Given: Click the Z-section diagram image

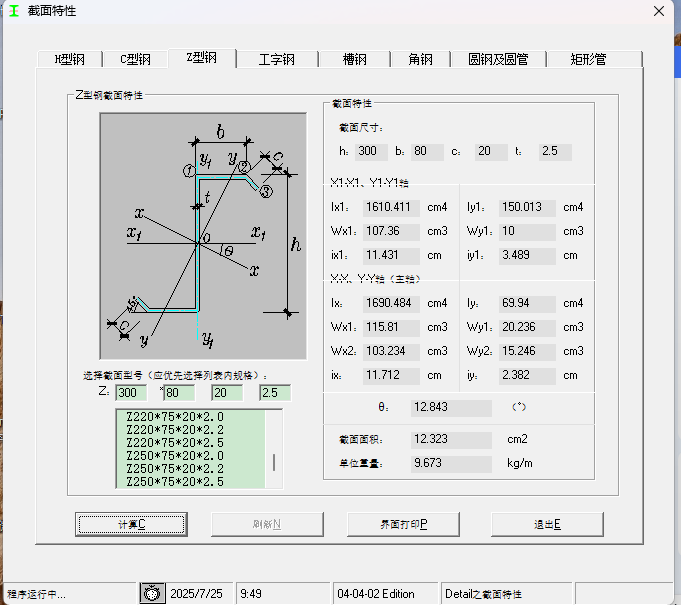Looking at the screenshot, I should point(203,236).
